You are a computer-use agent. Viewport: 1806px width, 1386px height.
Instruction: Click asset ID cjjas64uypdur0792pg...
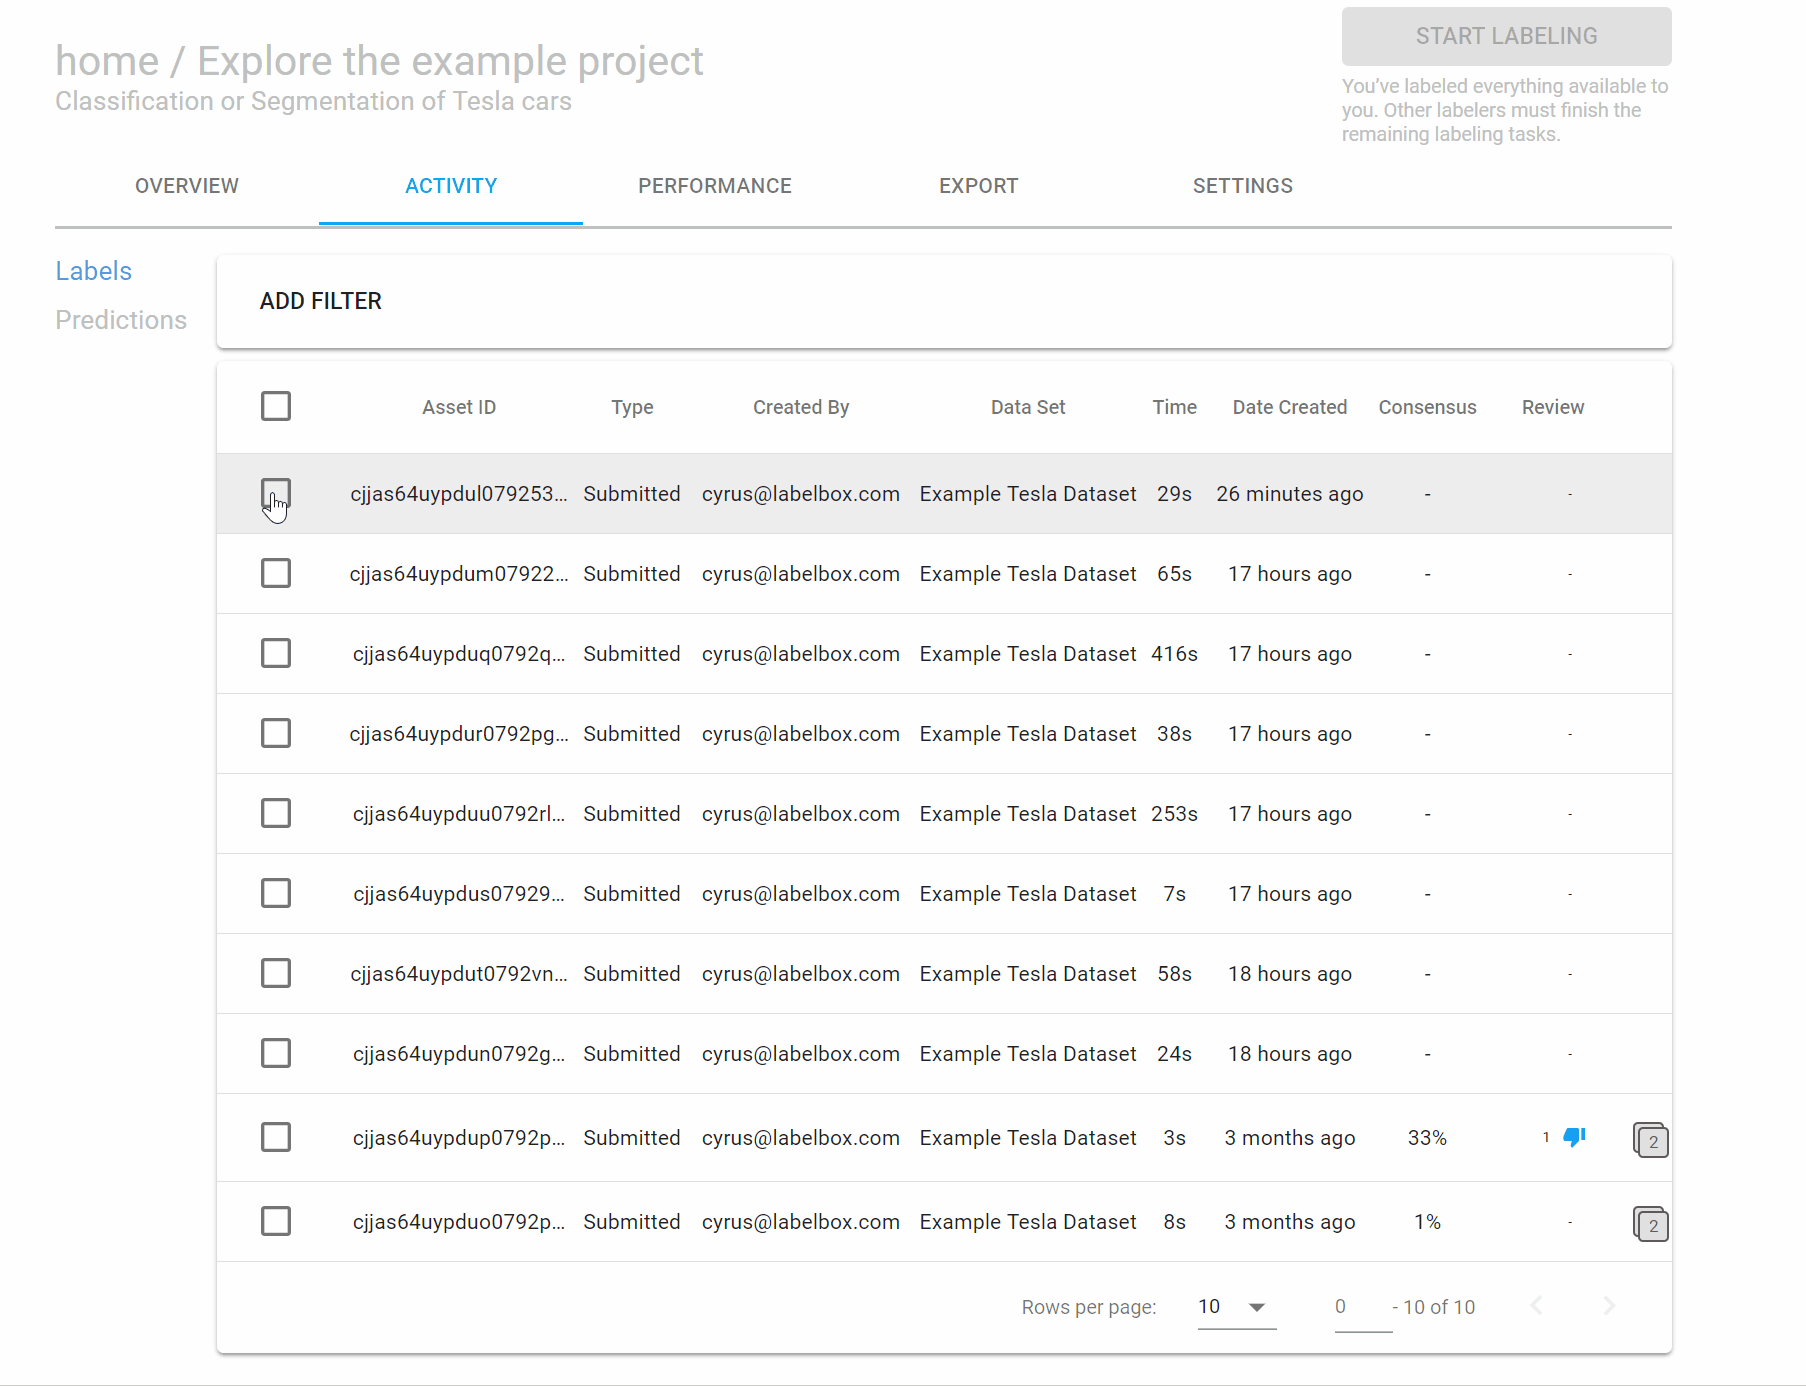coord(459,734)
